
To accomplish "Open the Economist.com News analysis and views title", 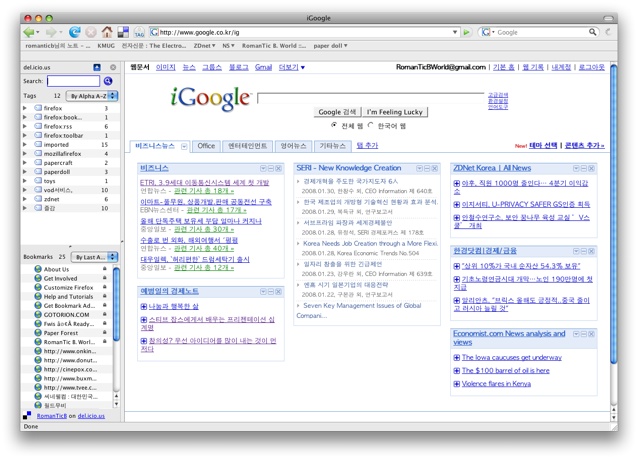I will (509, 338).
